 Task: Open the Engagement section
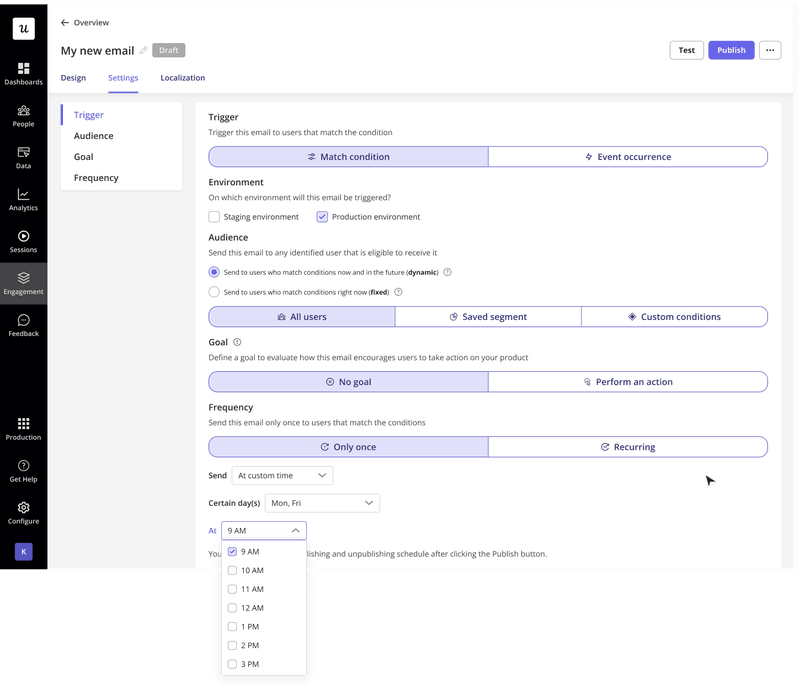23,283
